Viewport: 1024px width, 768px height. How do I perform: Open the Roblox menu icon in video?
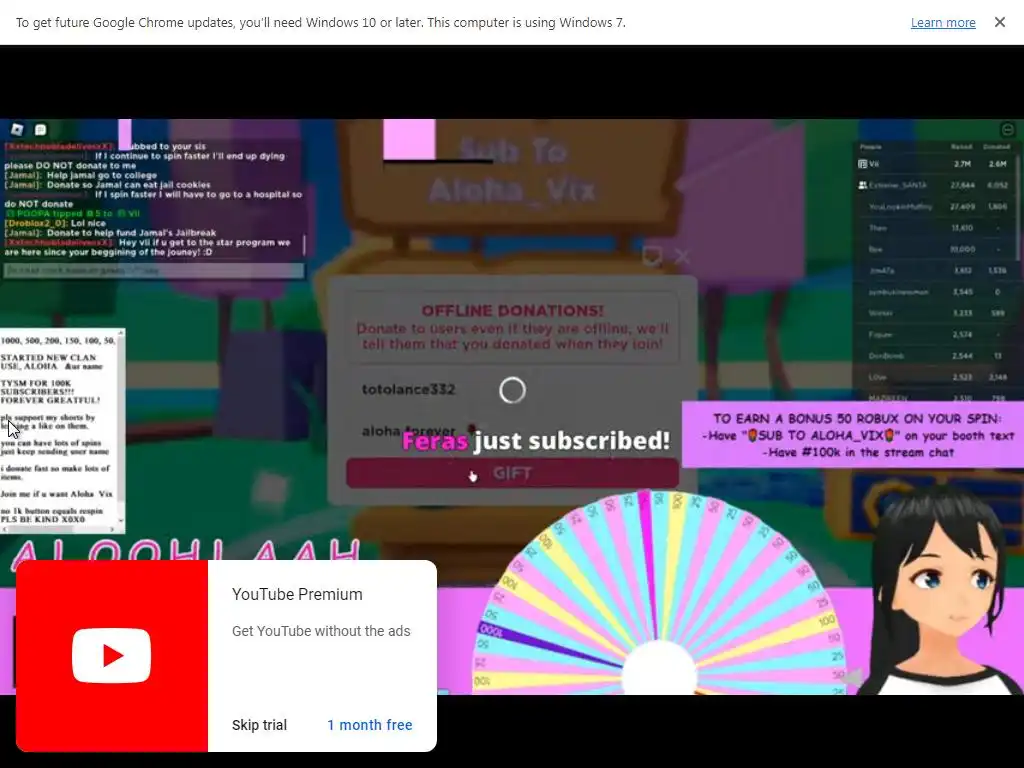[17, 129]
